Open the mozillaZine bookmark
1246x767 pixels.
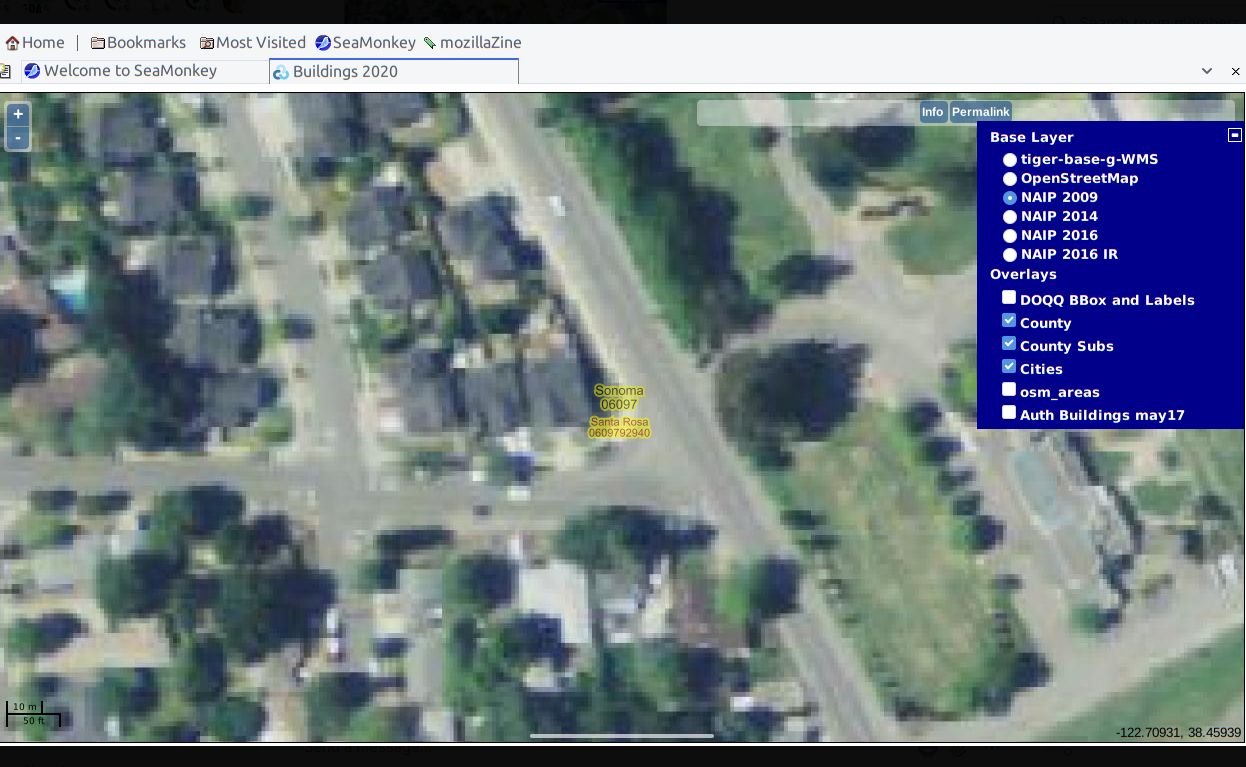click(472, 43)
